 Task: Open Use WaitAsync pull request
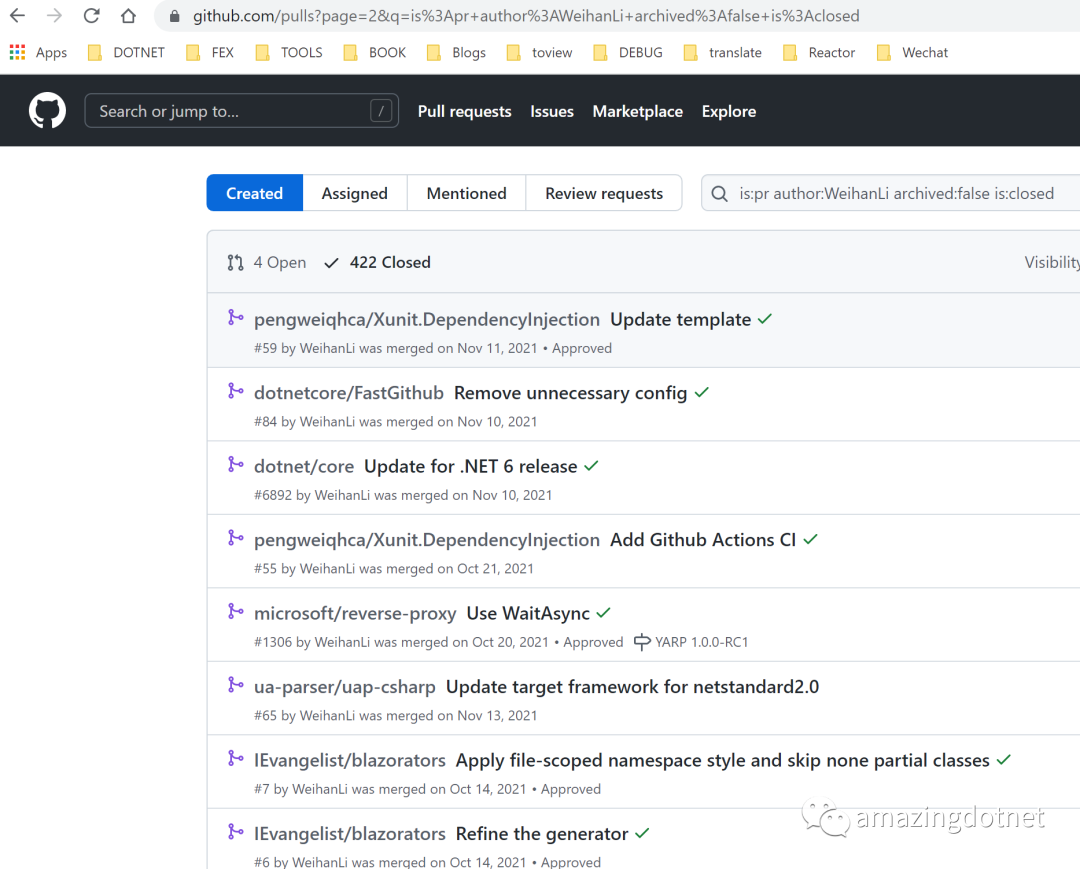pyautogui.click(x=528, y=614)
